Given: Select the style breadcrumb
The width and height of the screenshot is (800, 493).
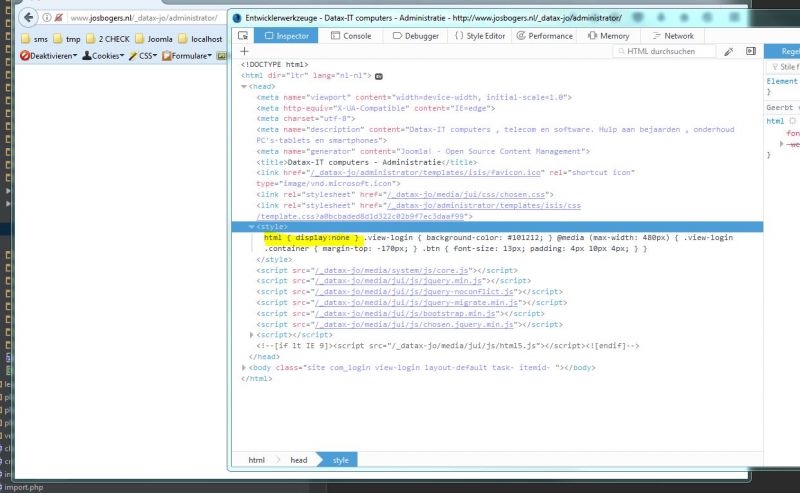Looking at the screenshot, I should pos(340,460).
